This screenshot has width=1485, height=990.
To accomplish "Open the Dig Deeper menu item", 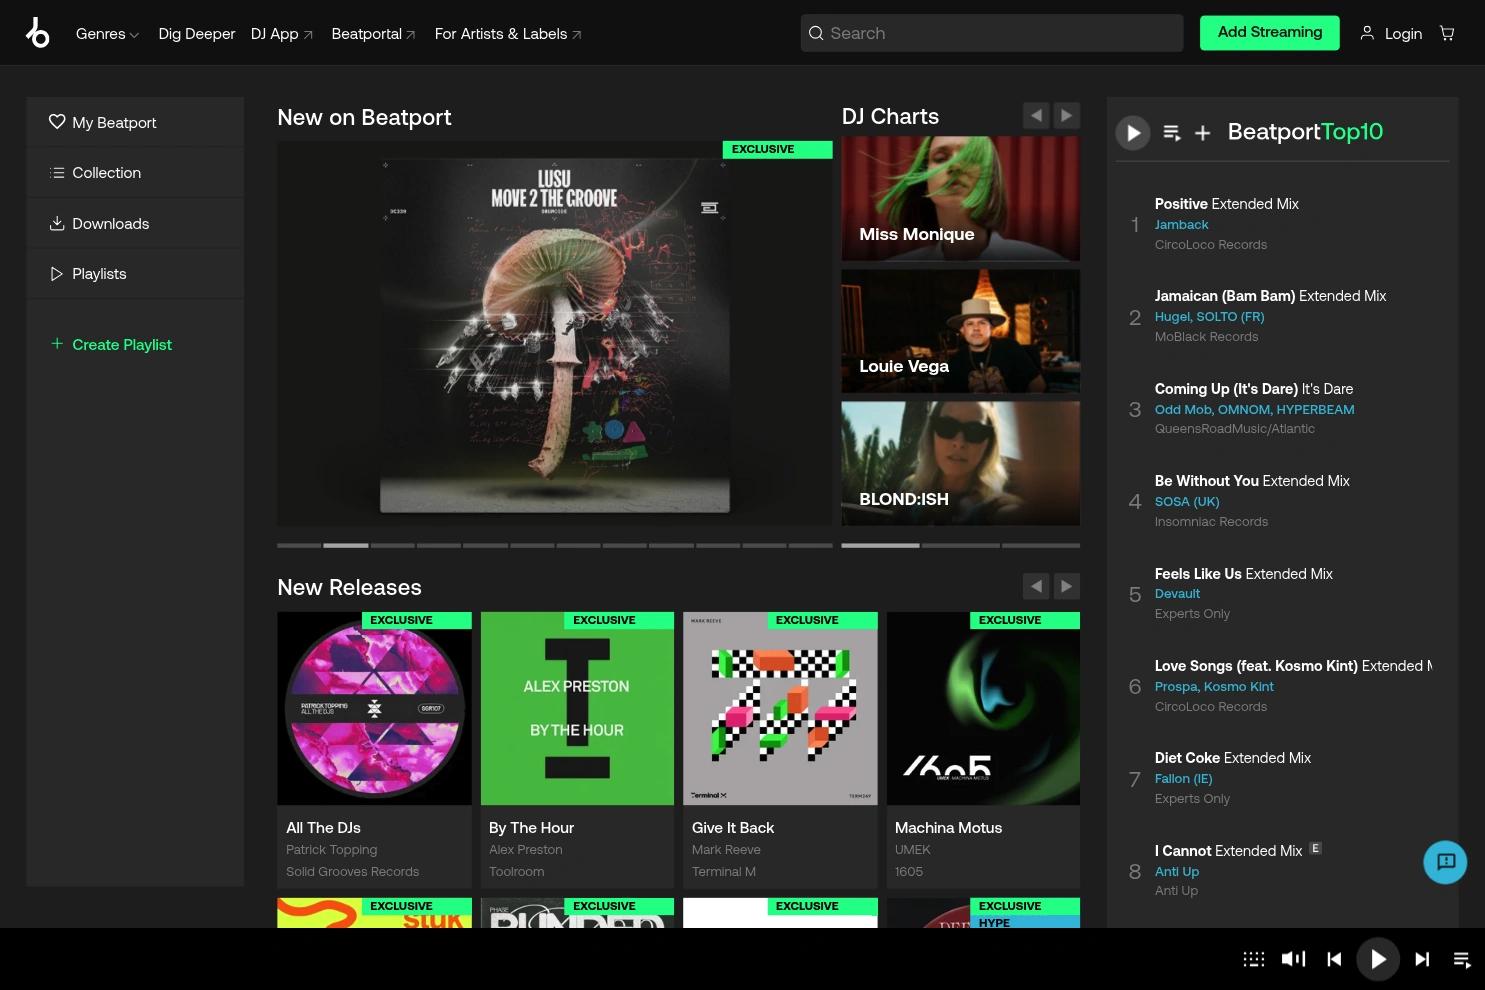I will tap(197, 34).
